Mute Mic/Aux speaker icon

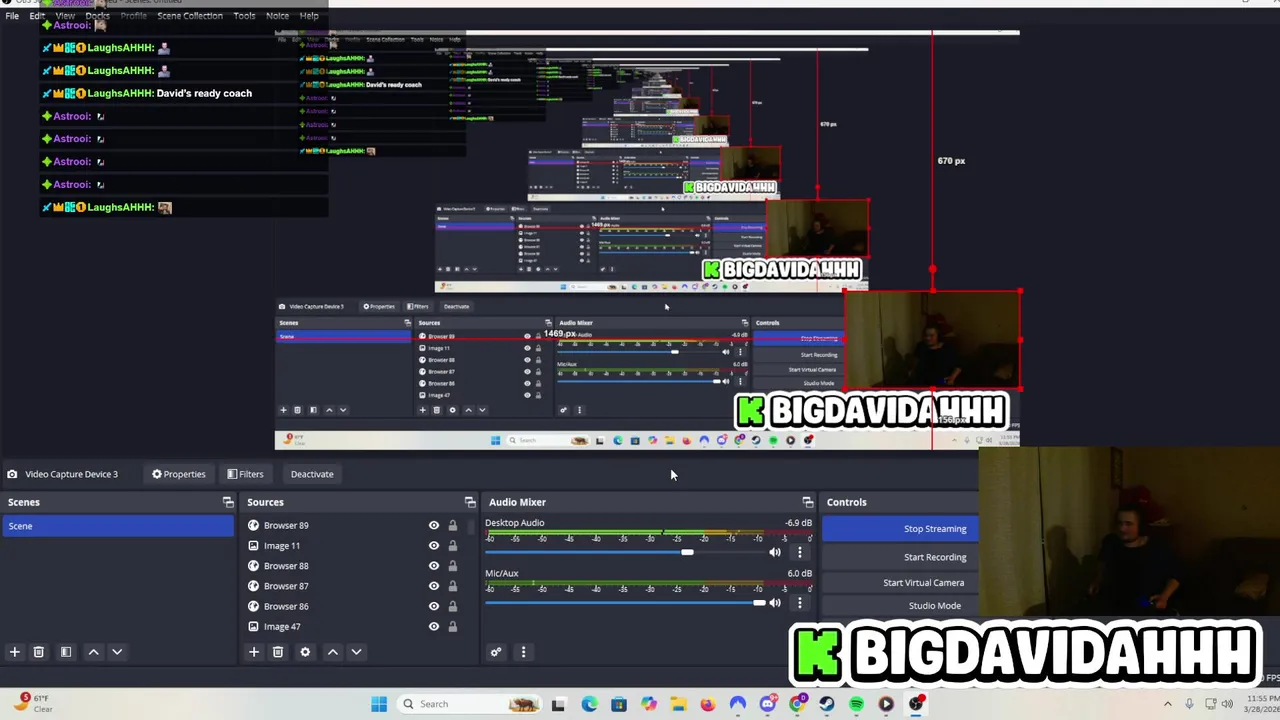tap(775, 602)
